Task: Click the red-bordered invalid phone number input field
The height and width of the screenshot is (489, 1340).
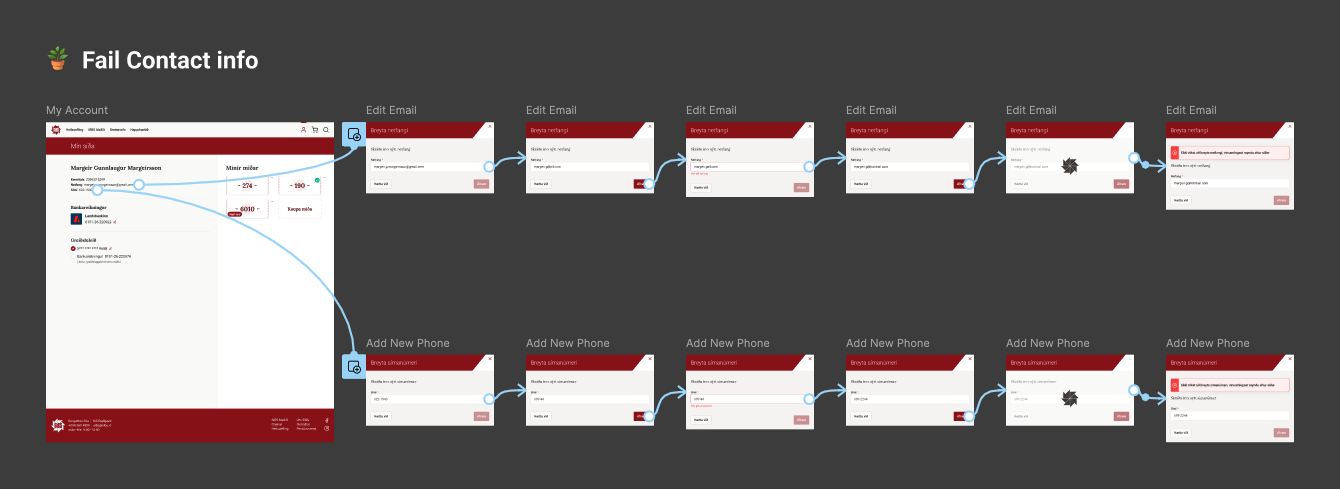Action: point(750,399)
